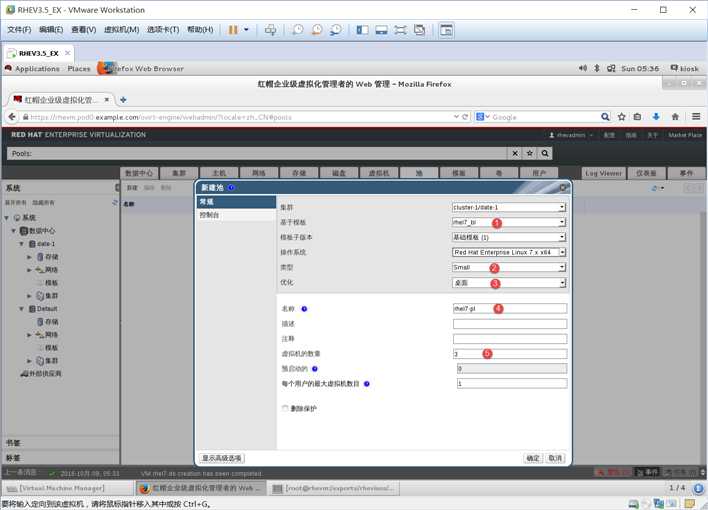Open the snapshot manager icon
Viewport: 708px width, 510px height.
coord(336,30)
